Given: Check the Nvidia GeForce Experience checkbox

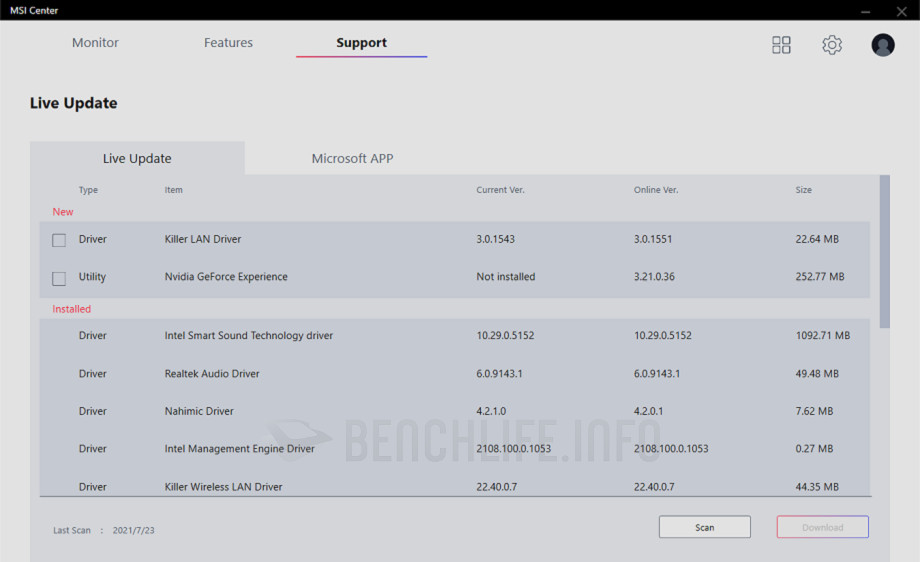Looking at the screenshot, I should coord(59,278).
